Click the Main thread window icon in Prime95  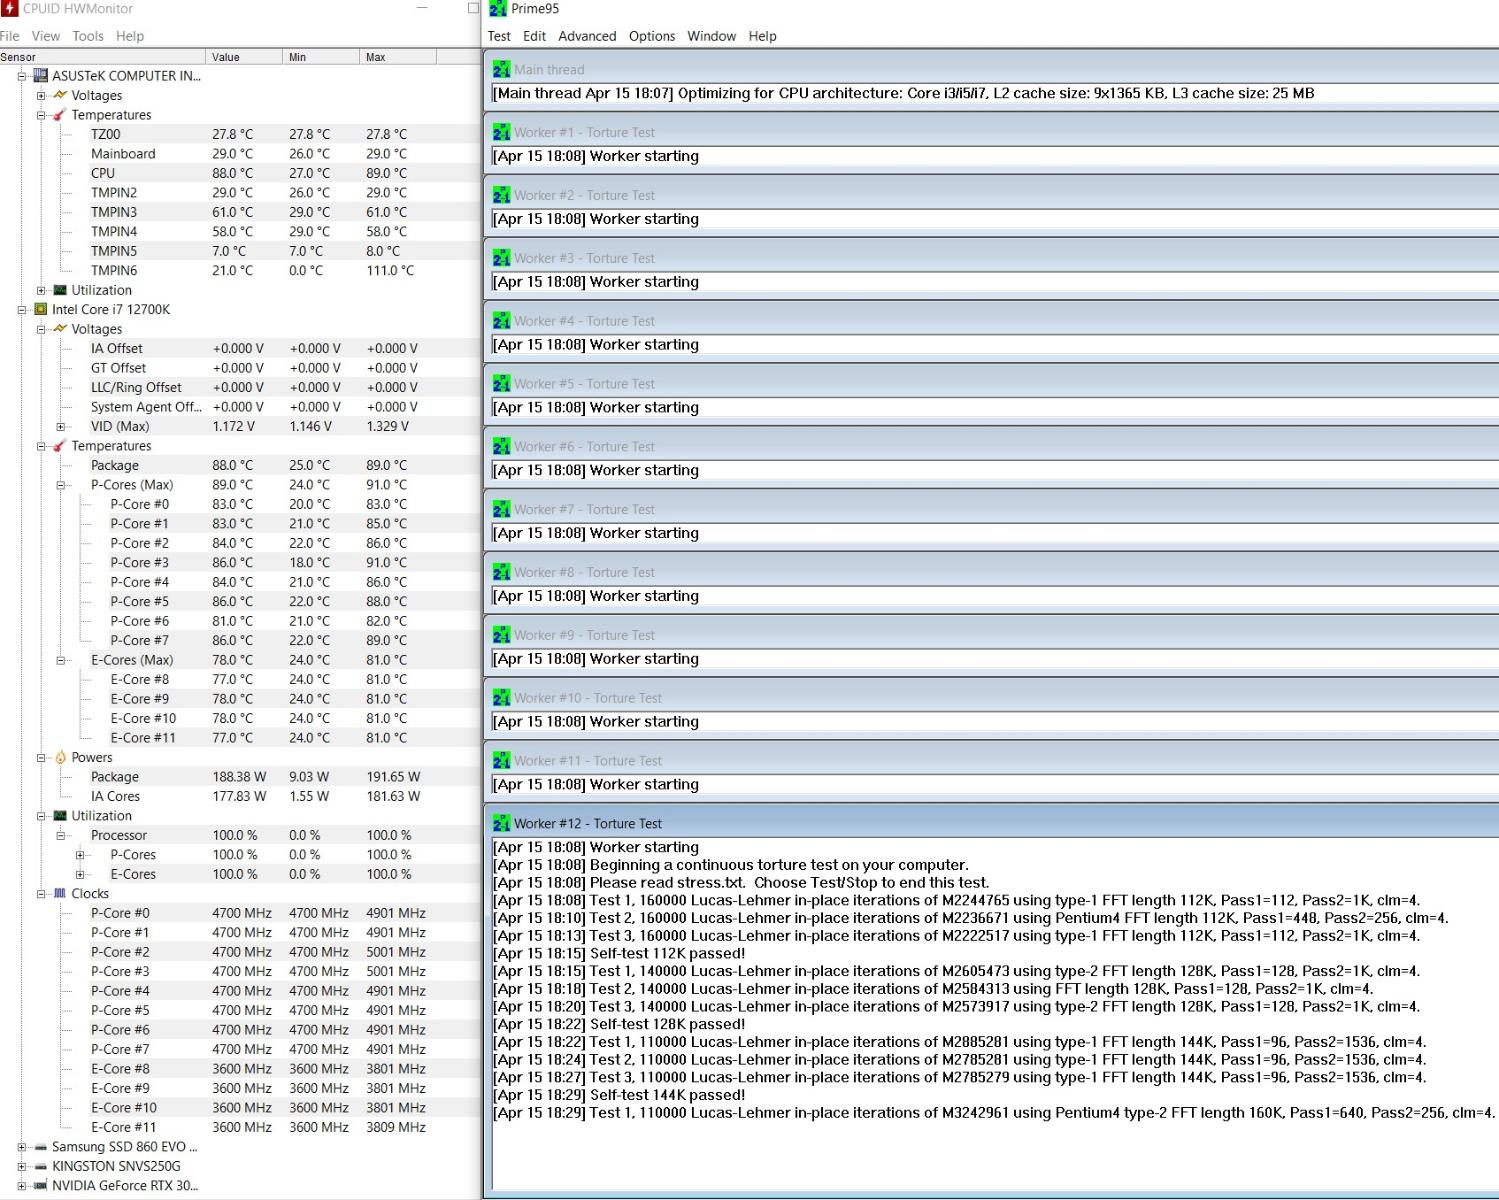tap(501, 70)
